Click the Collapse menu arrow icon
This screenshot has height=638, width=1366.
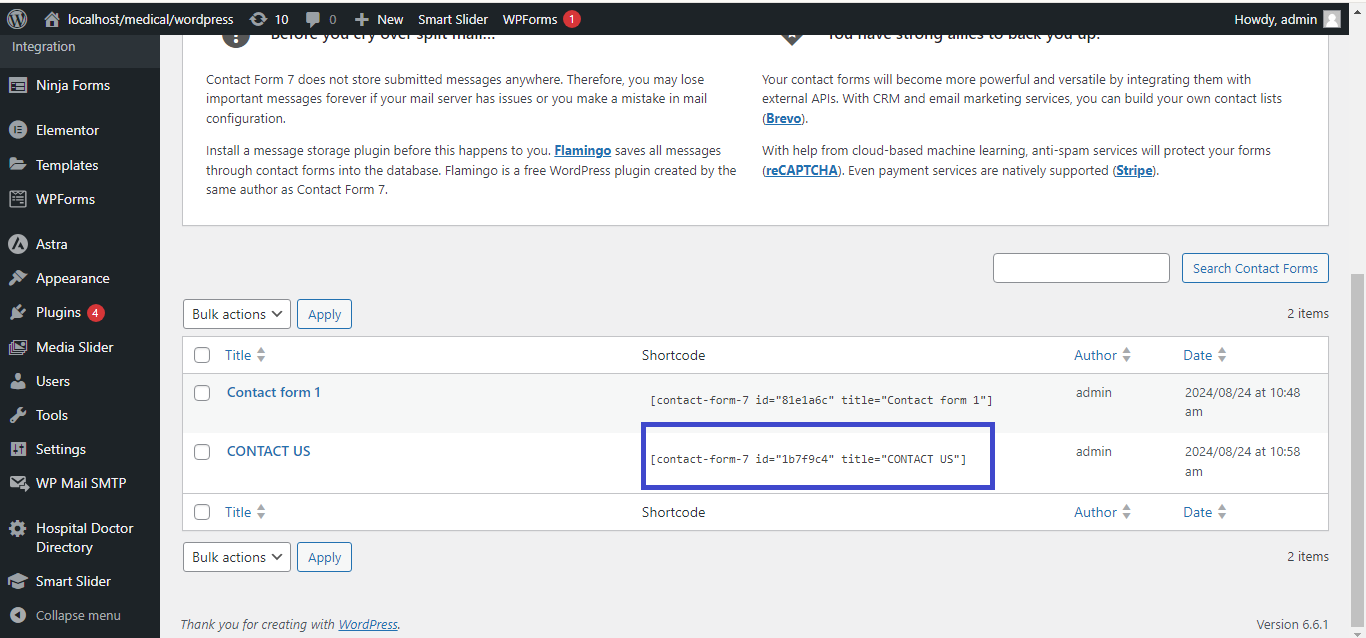pos(17,616)
